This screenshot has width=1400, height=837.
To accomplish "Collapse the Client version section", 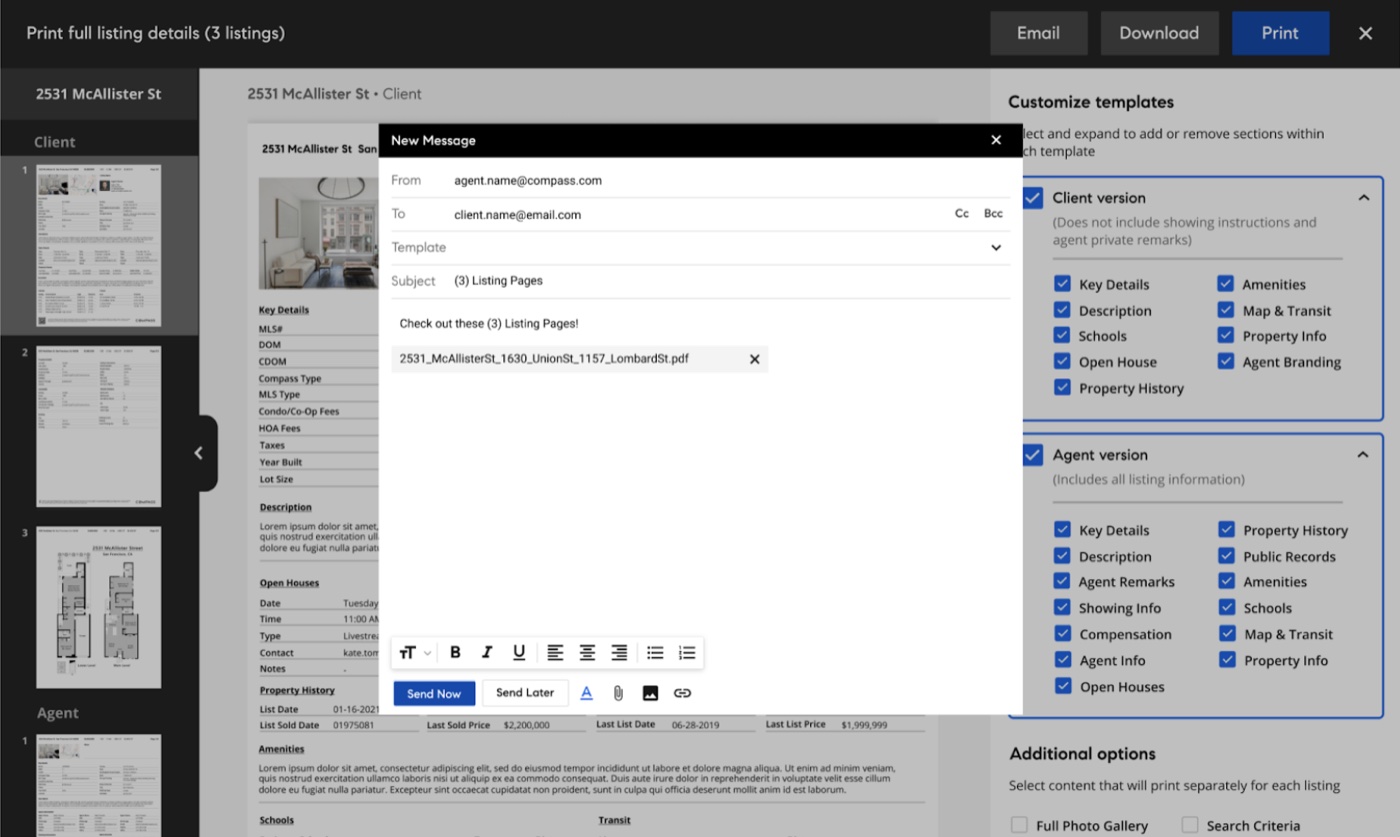I will point(1363,198).
